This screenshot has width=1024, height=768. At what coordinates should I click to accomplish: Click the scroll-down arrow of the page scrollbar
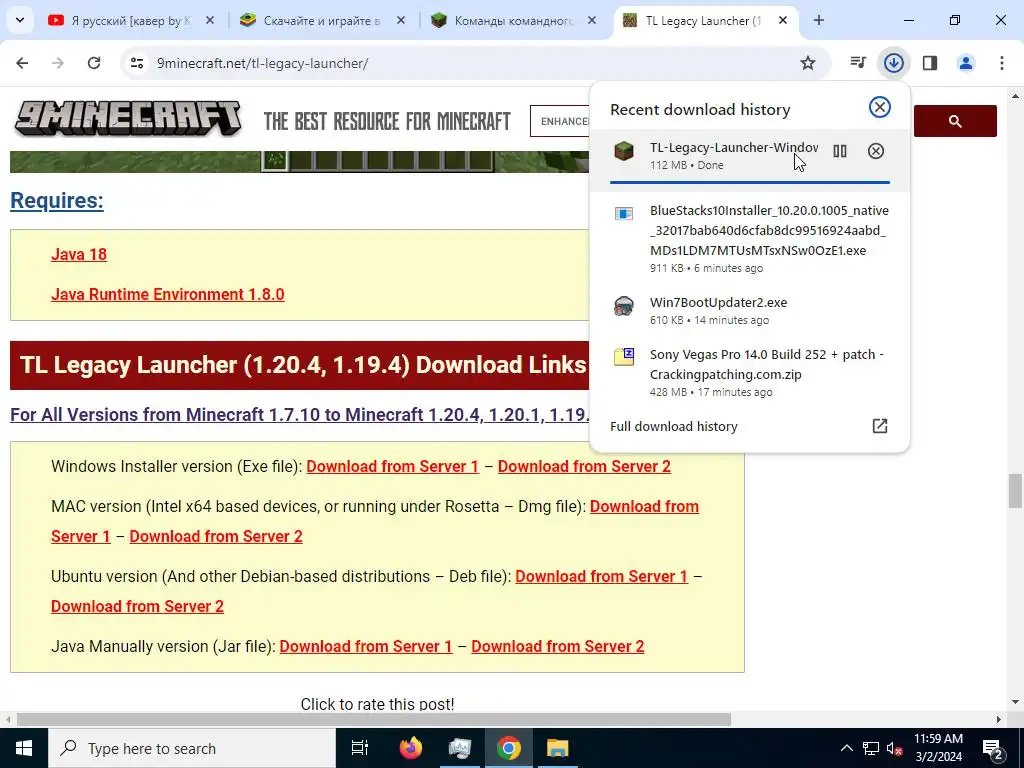[x=1015, y=703]
